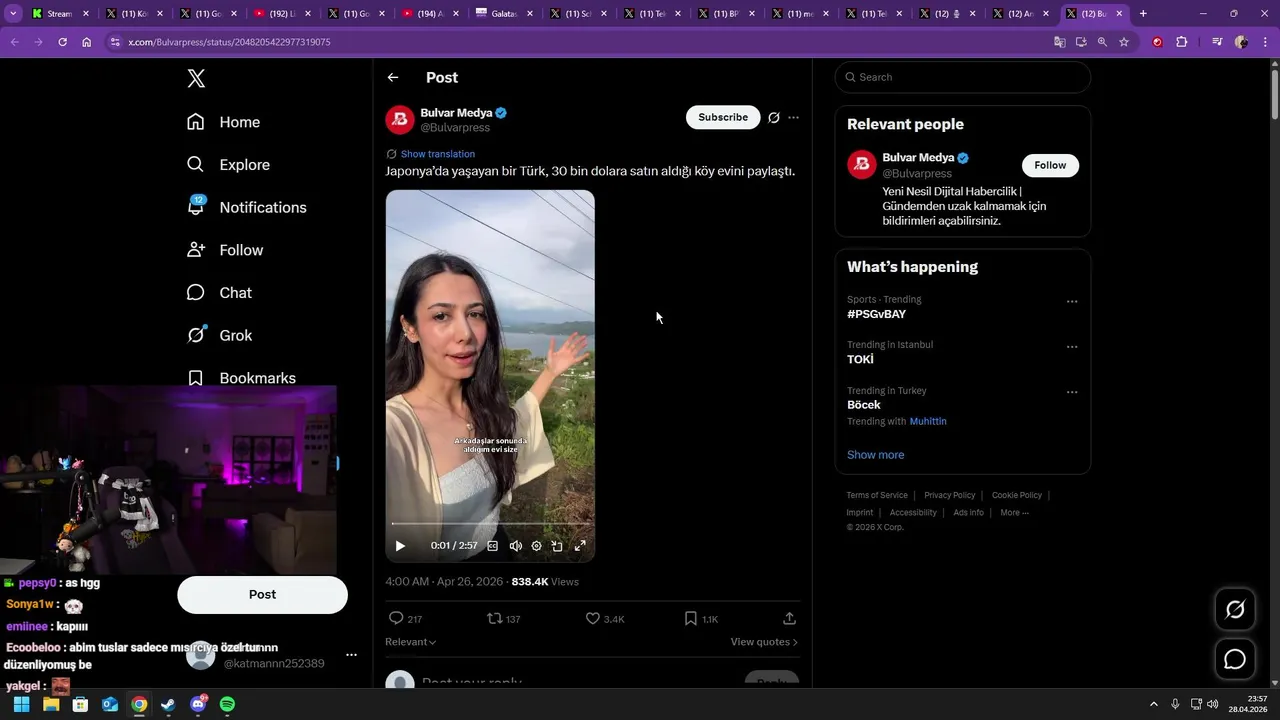Click the share post icon
Image resolution: width=1280 pixels, height=720 pixels.
click(x=789, y=619)
